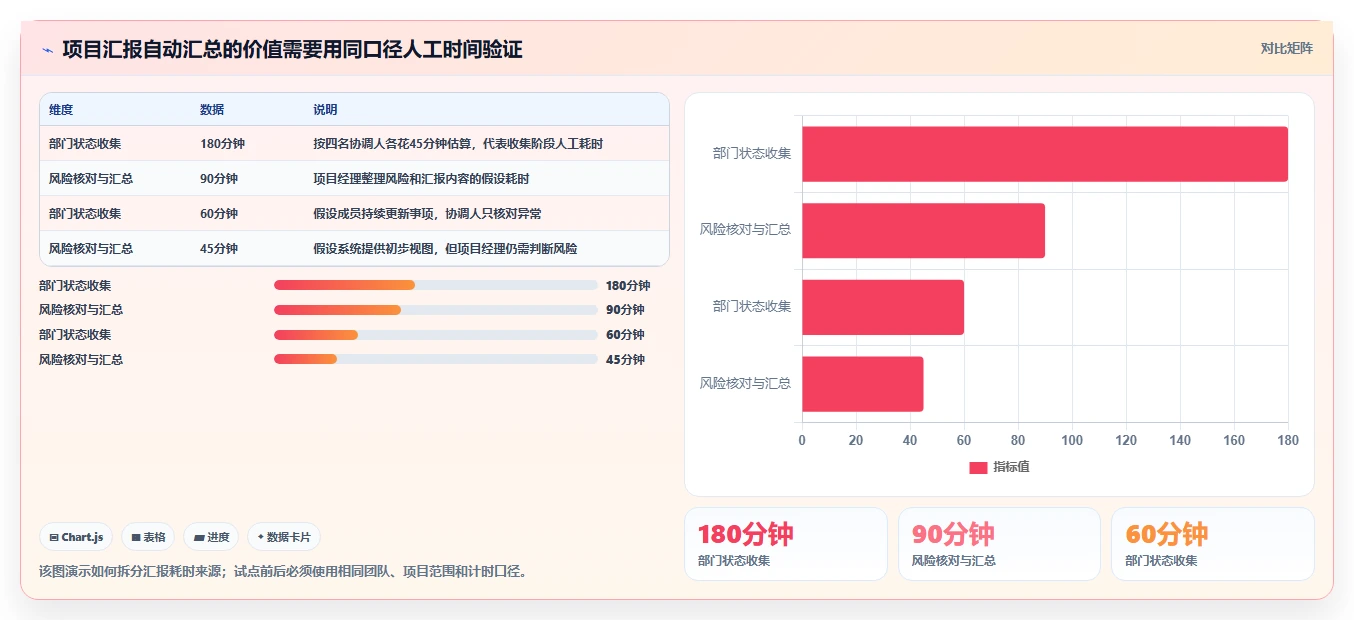Viewport: 1354px width, 620px height.
Task: Click the 对比矩阵 label in the header
Action: (x=1287, y=48)
